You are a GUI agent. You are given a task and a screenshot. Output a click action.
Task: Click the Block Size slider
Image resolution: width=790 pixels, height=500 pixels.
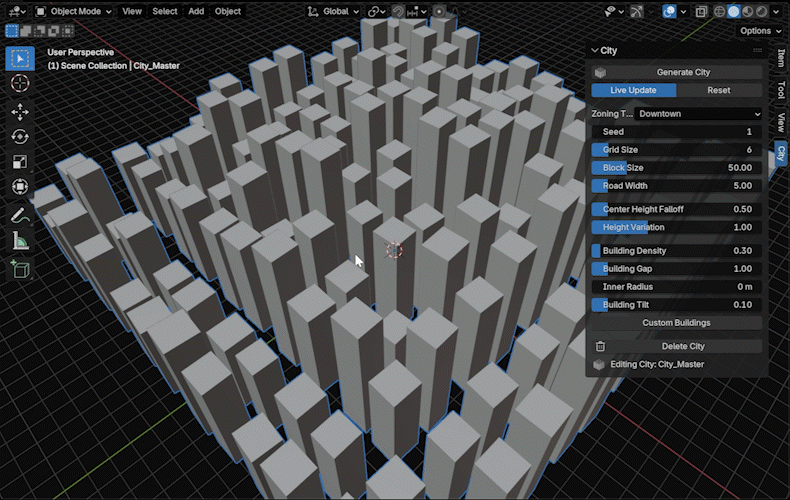(677, 168)
